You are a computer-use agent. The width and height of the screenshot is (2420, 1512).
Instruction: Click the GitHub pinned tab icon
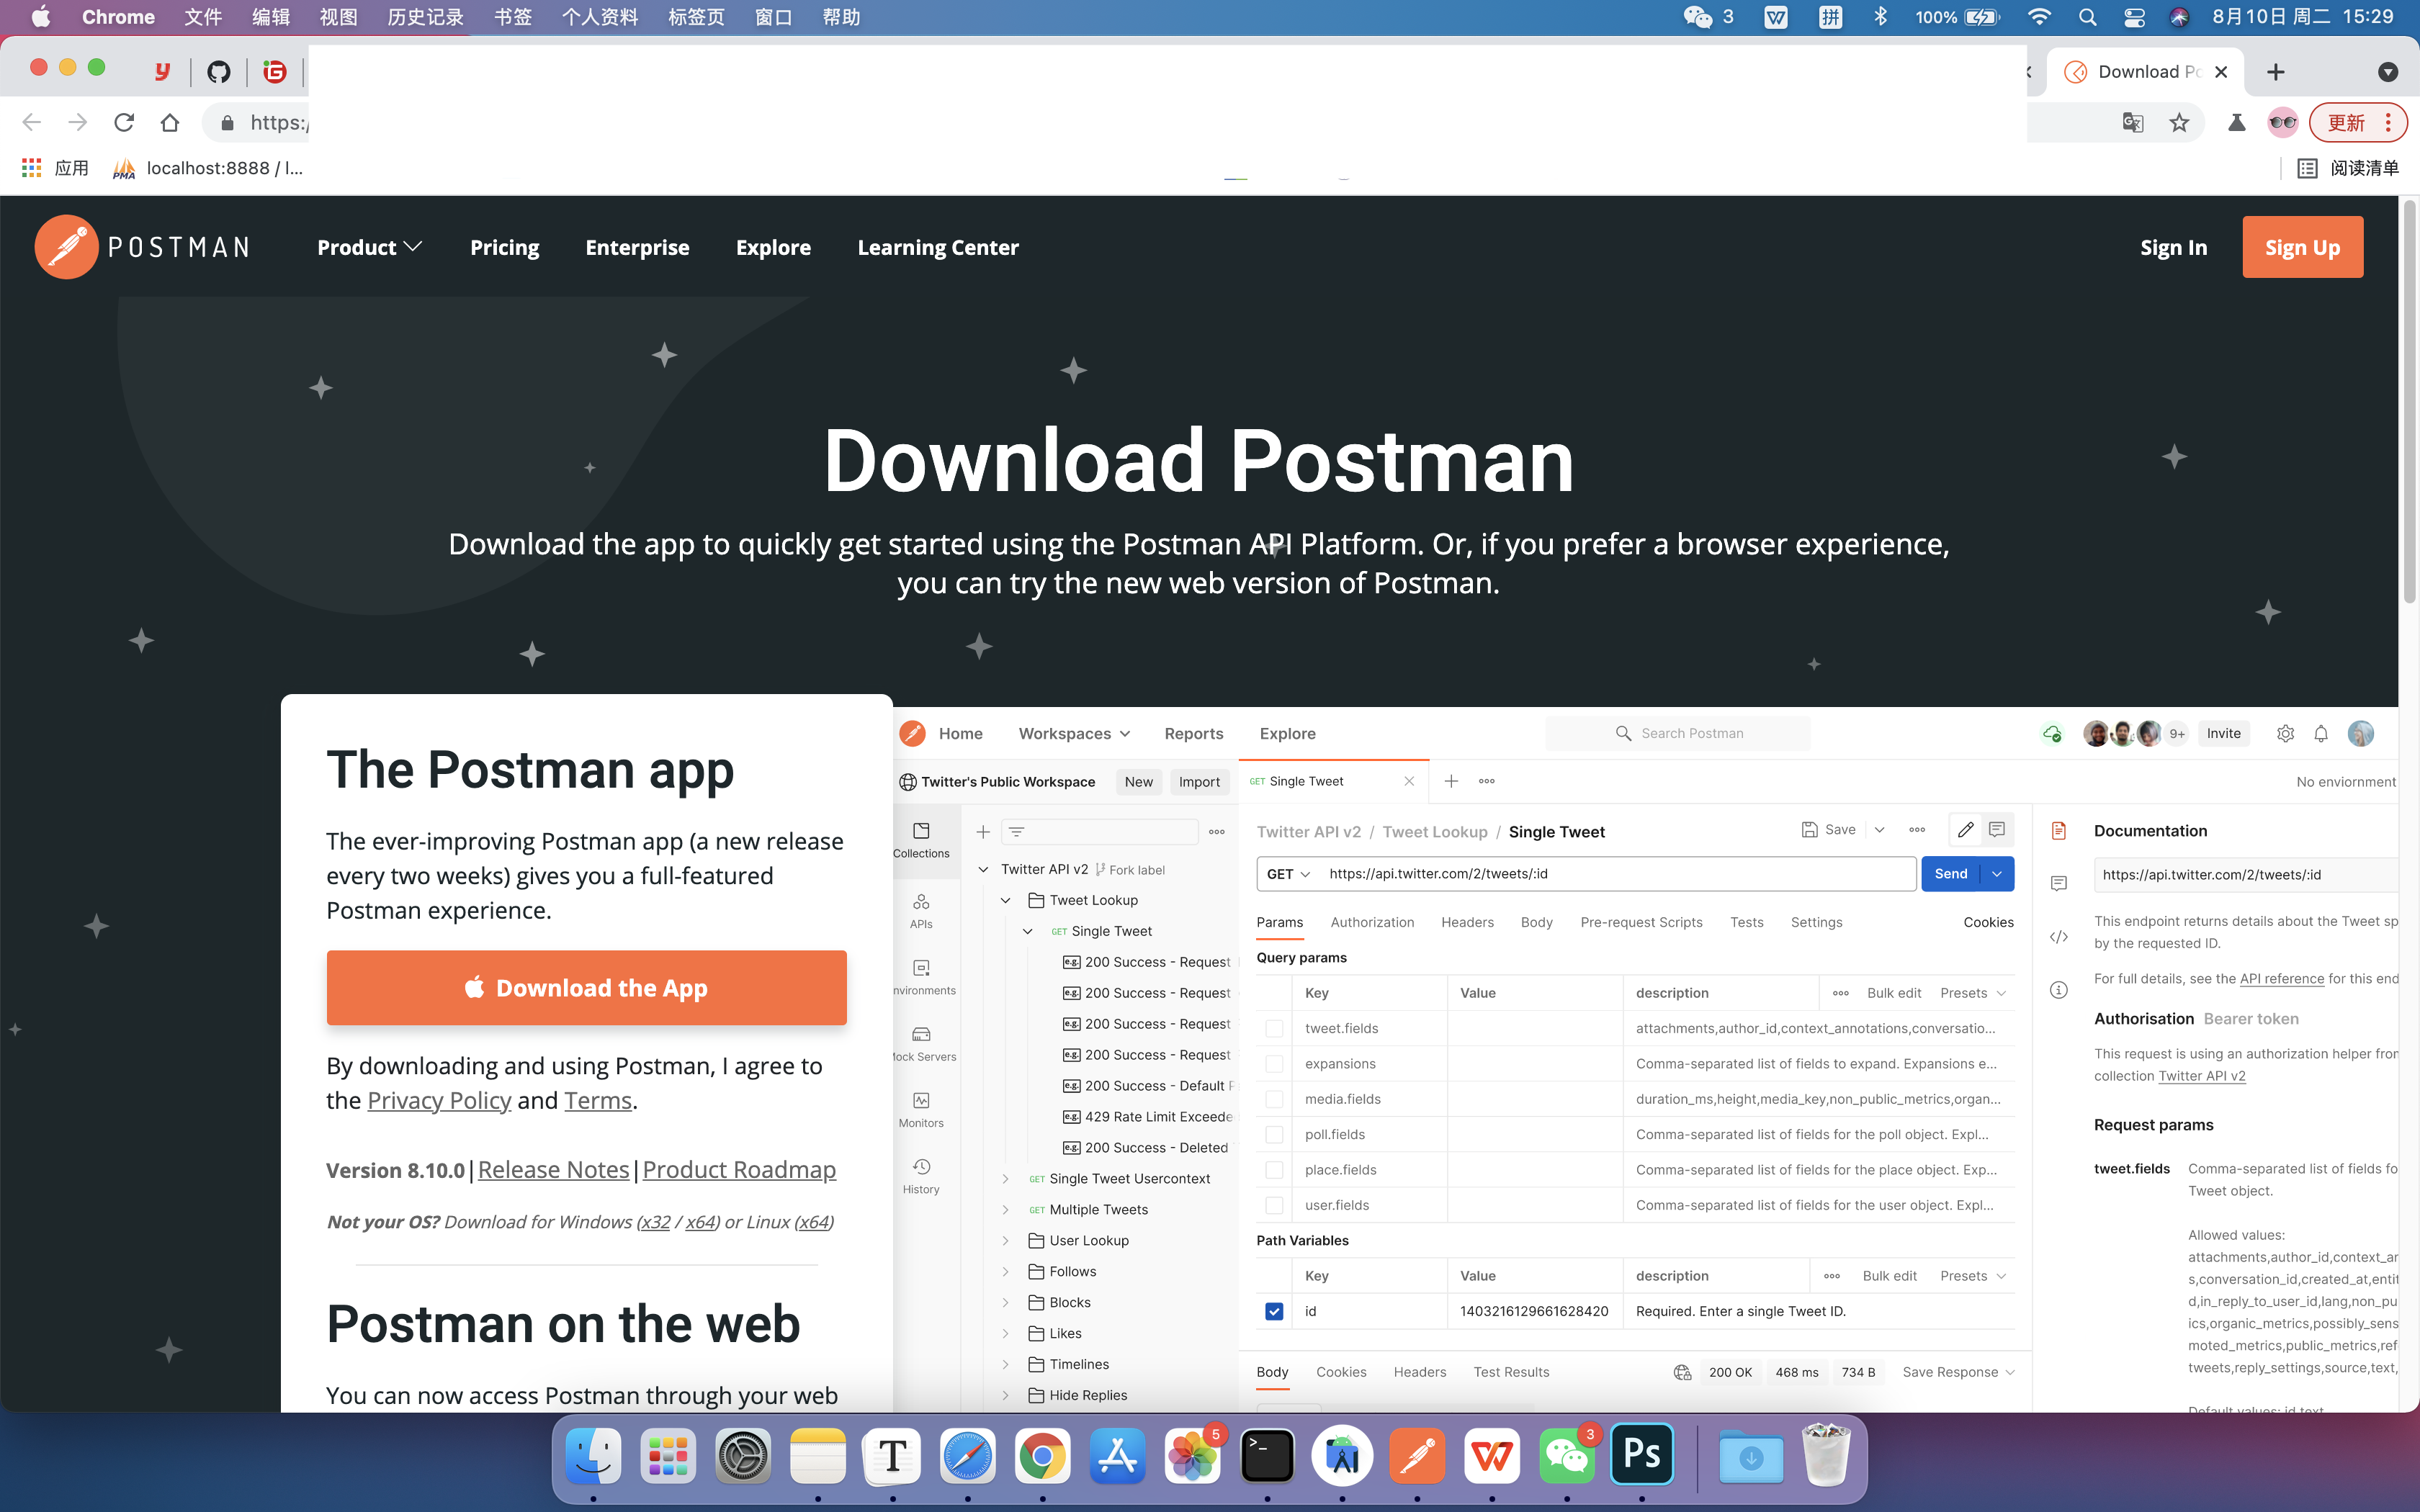point(219,72)
